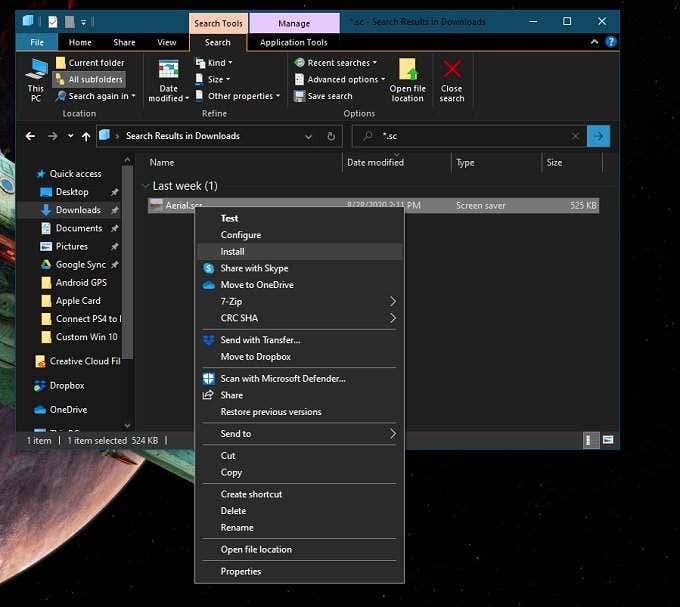Open recent locations dropdown arrow
Image resolution: width=680 pixels, height=607 pixels.
point(70,136)
